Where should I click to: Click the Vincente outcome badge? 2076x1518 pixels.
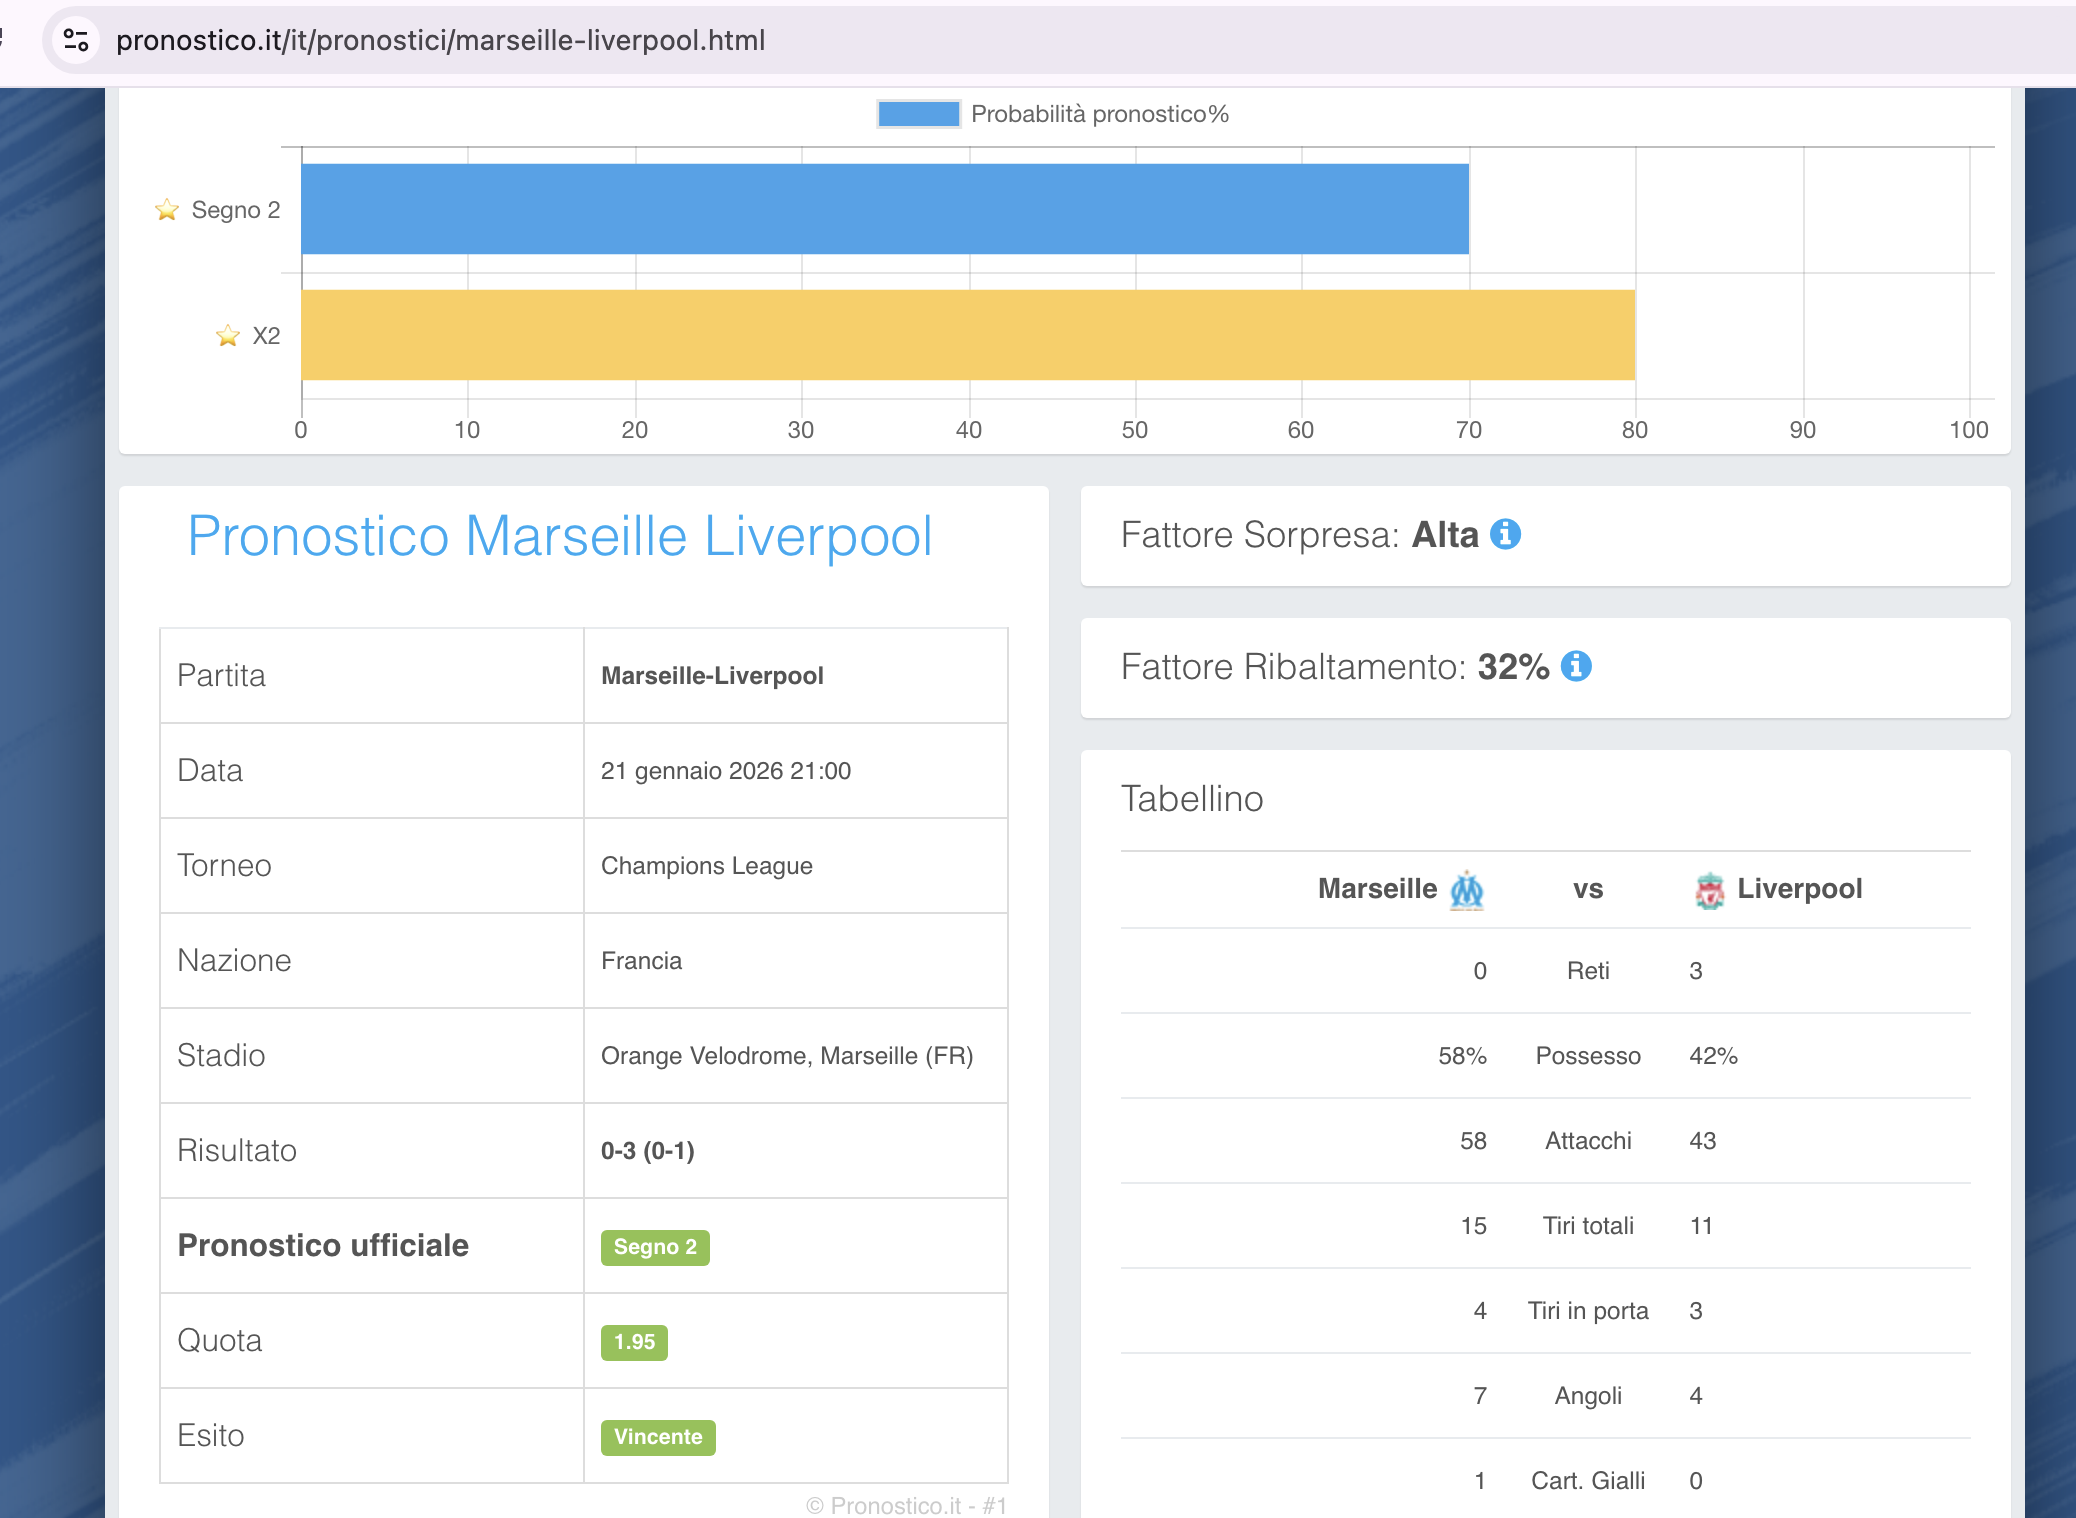[x=658, y=1437]
